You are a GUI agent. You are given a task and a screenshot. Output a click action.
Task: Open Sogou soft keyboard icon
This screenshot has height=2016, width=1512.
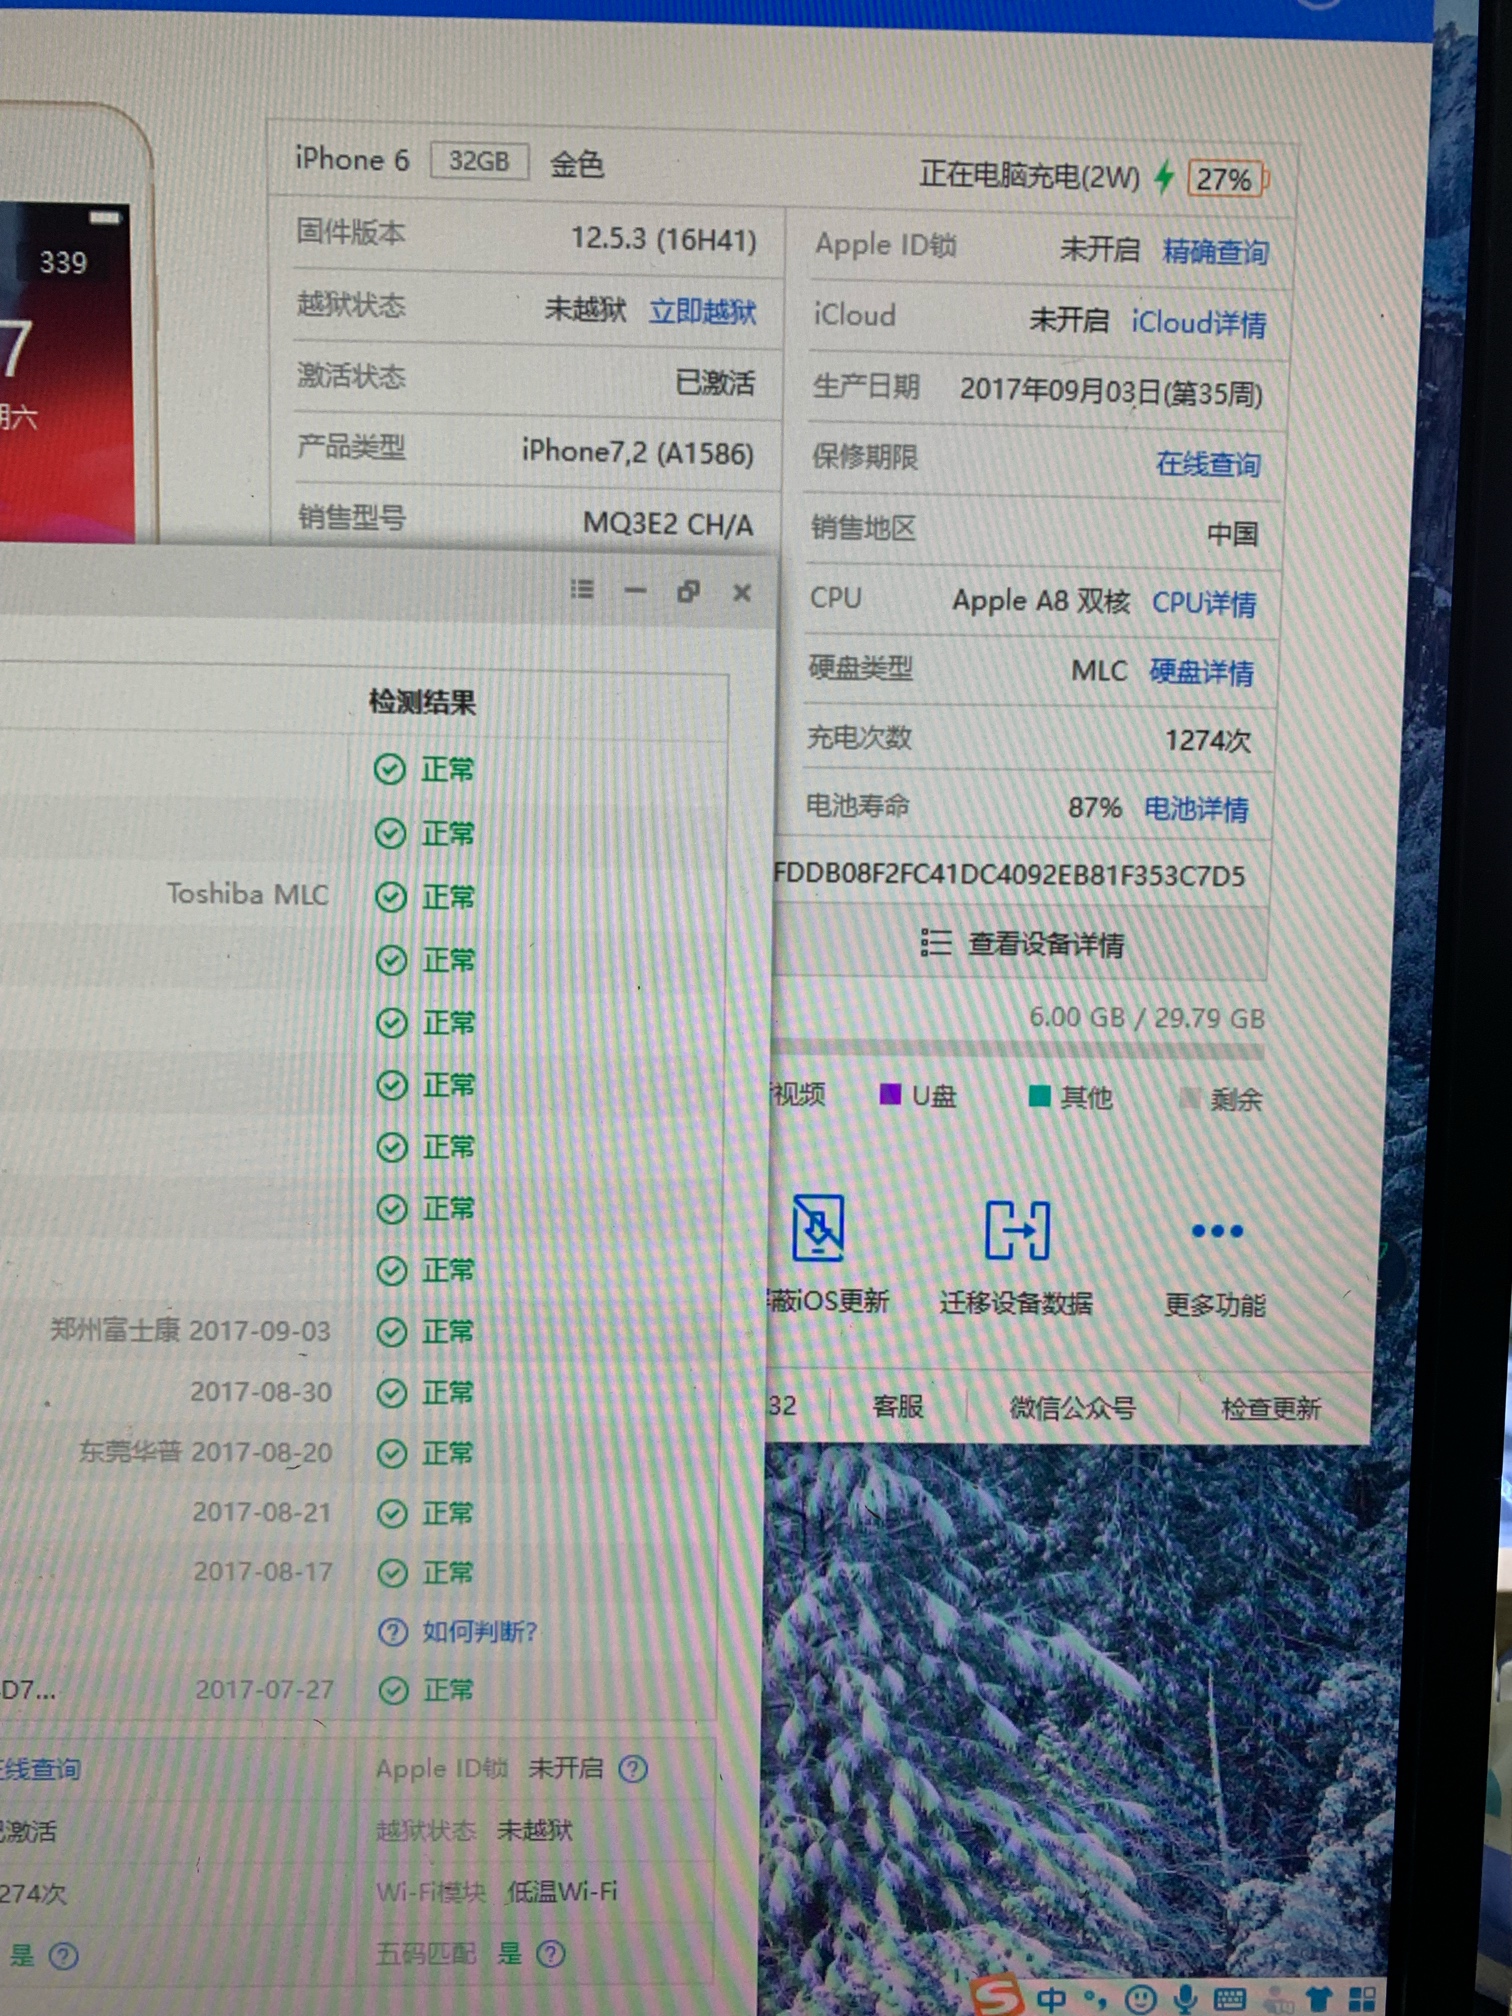coord(1229,1999)
